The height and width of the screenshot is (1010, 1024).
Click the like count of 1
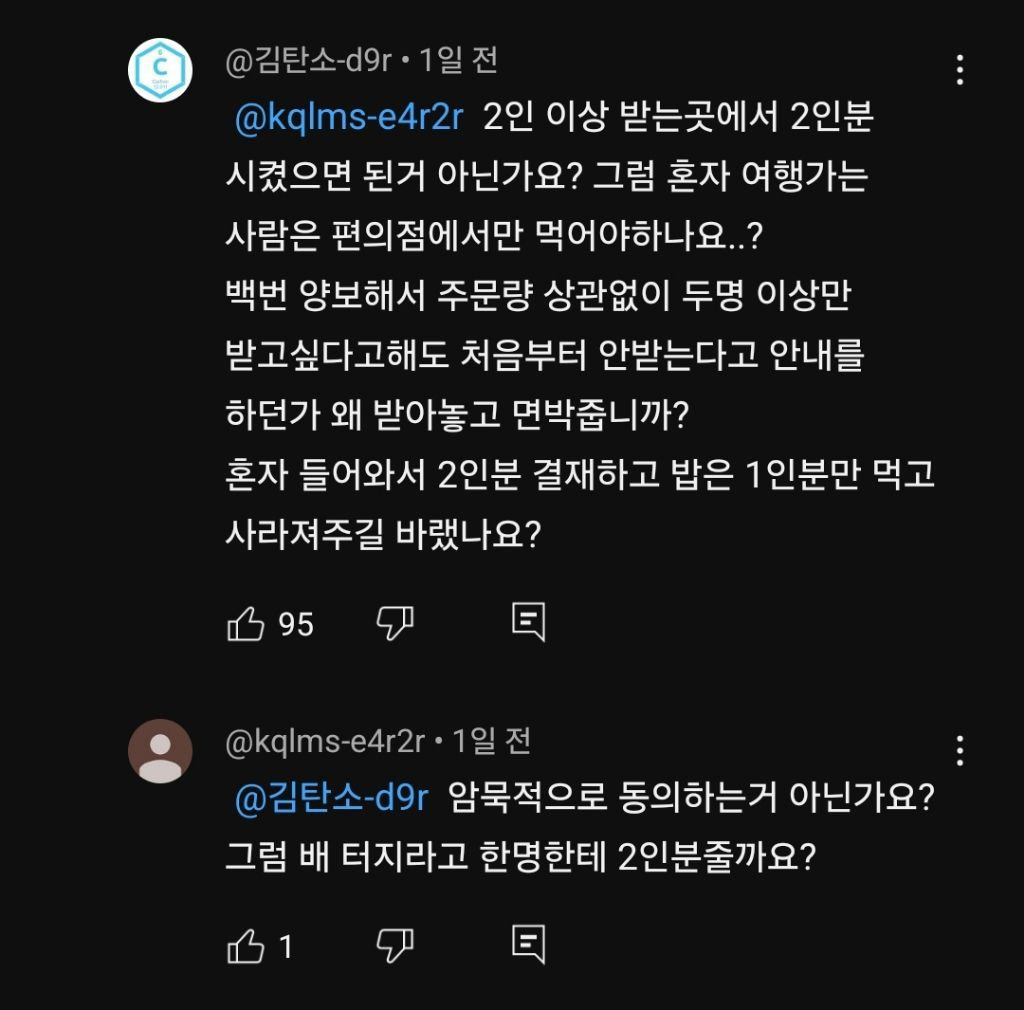tap(286, 946)
